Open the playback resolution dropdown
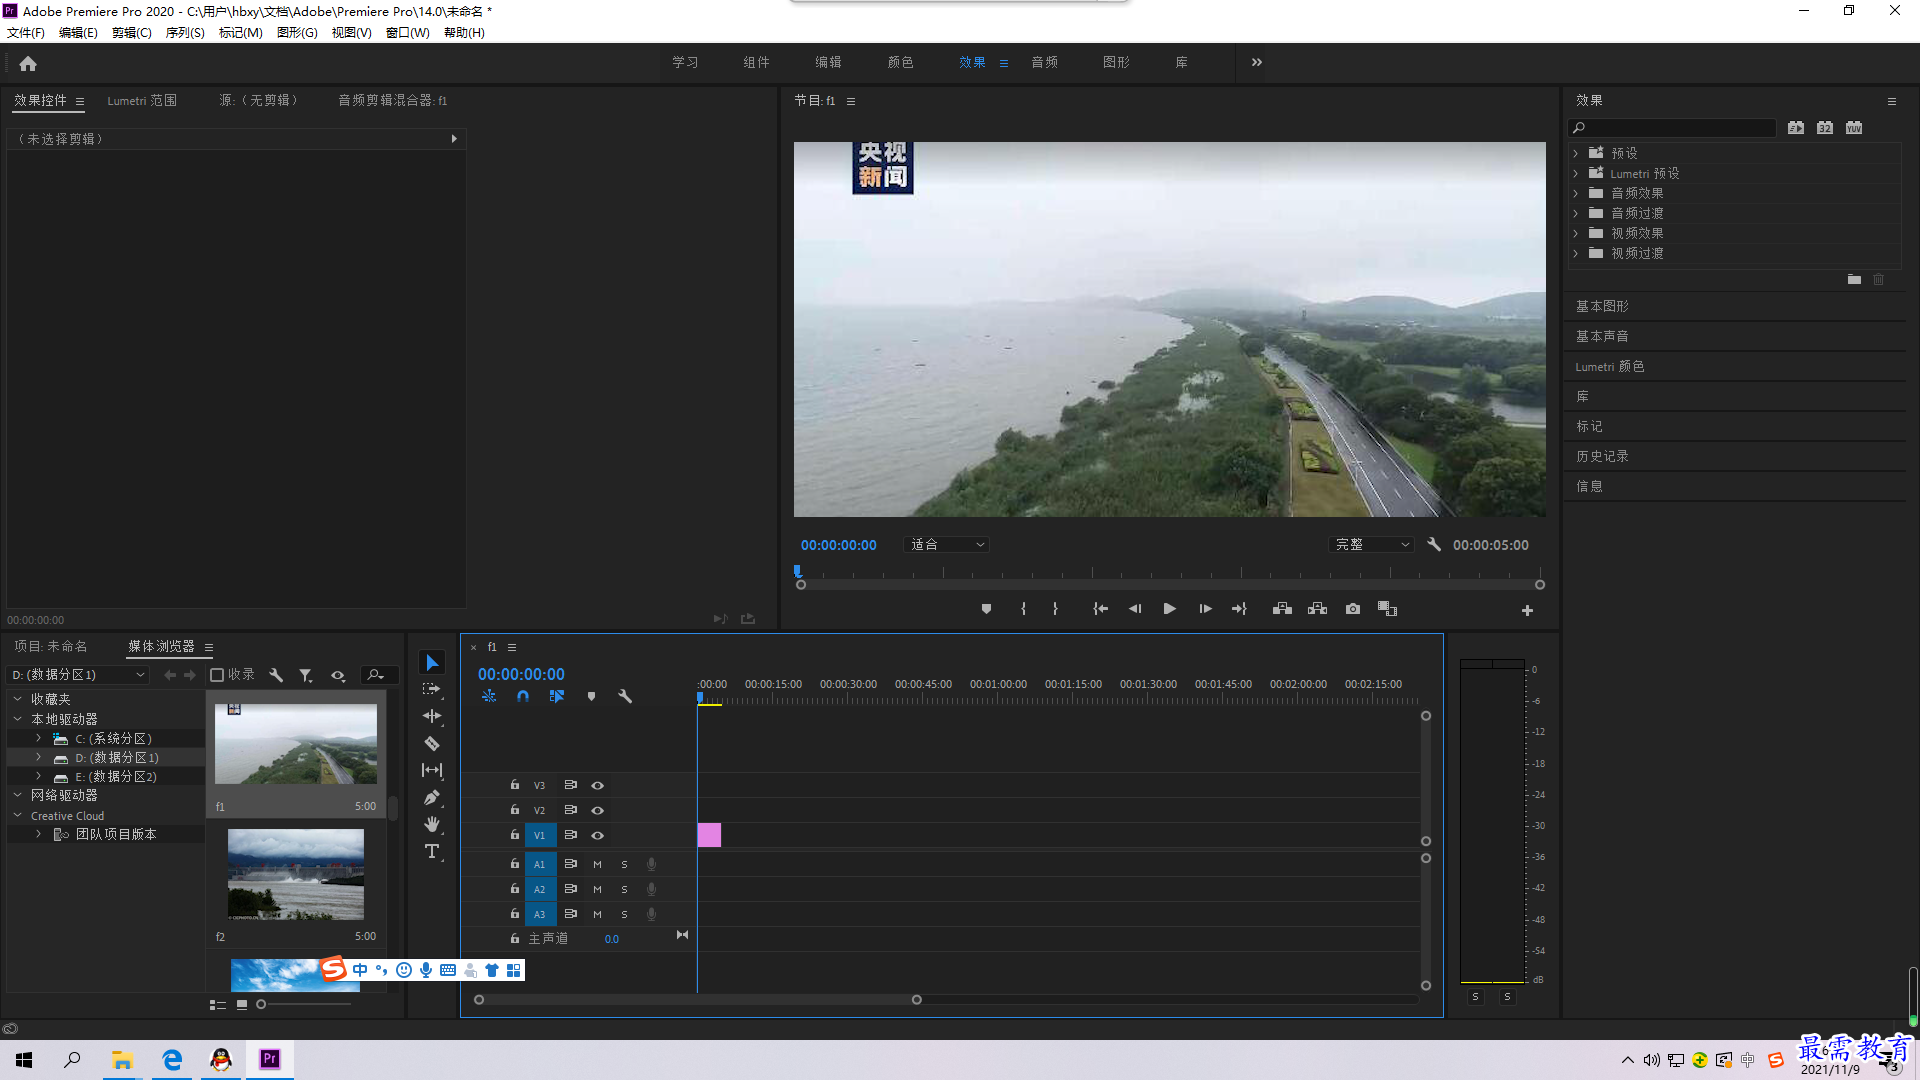 click(1372, 545)
